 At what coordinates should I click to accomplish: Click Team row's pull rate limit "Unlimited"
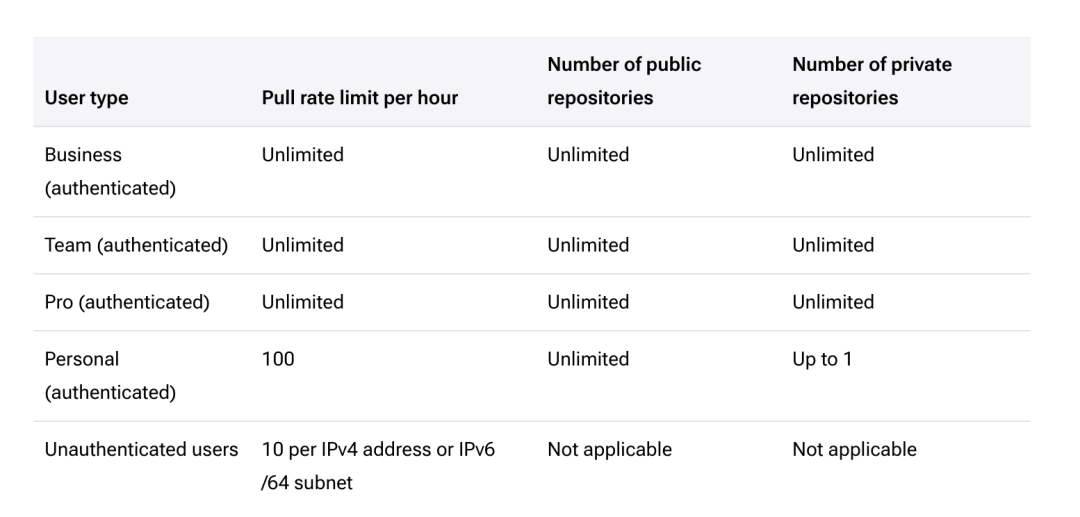tap(302, 245)
